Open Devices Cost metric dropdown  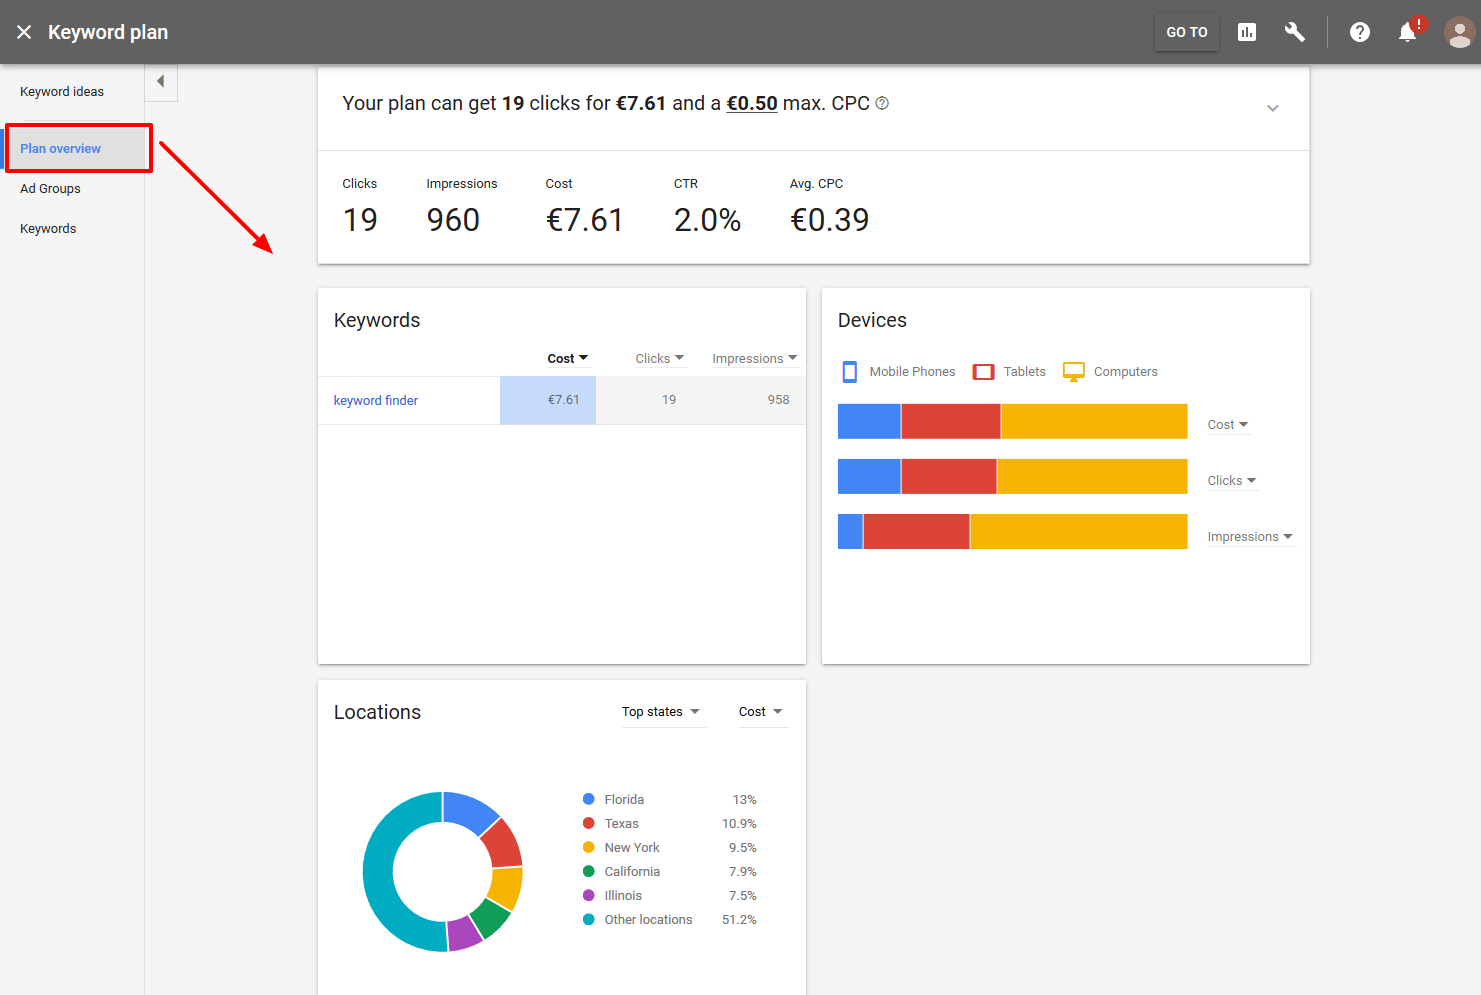click(1228, 425)
